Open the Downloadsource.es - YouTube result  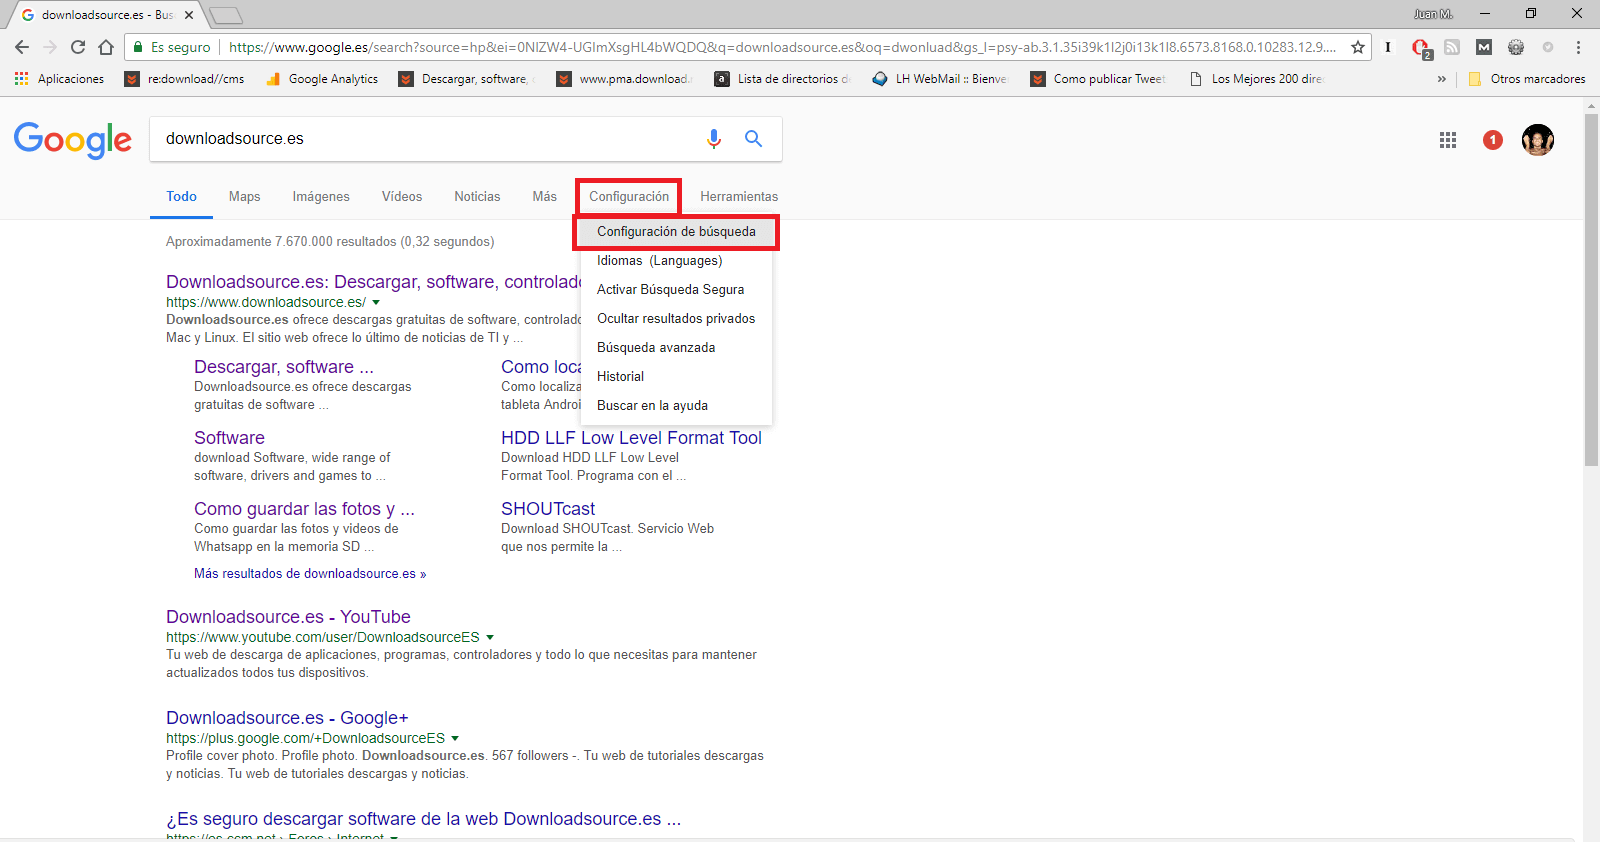(288, 617)
